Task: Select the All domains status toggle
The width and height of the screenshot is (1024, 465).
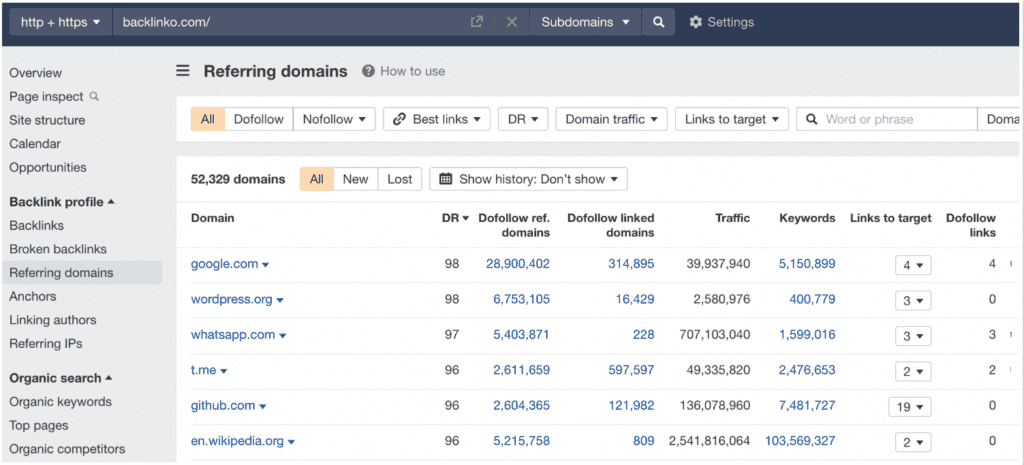Action: (317, 179)
